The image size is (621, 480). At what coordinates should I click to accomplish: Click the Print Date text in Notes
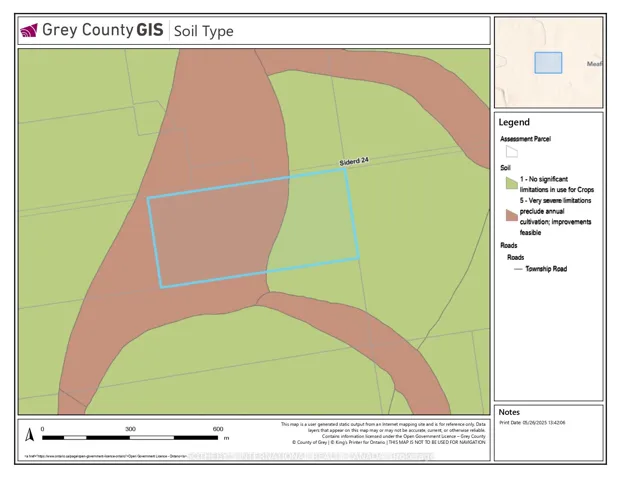pos(533,423)
